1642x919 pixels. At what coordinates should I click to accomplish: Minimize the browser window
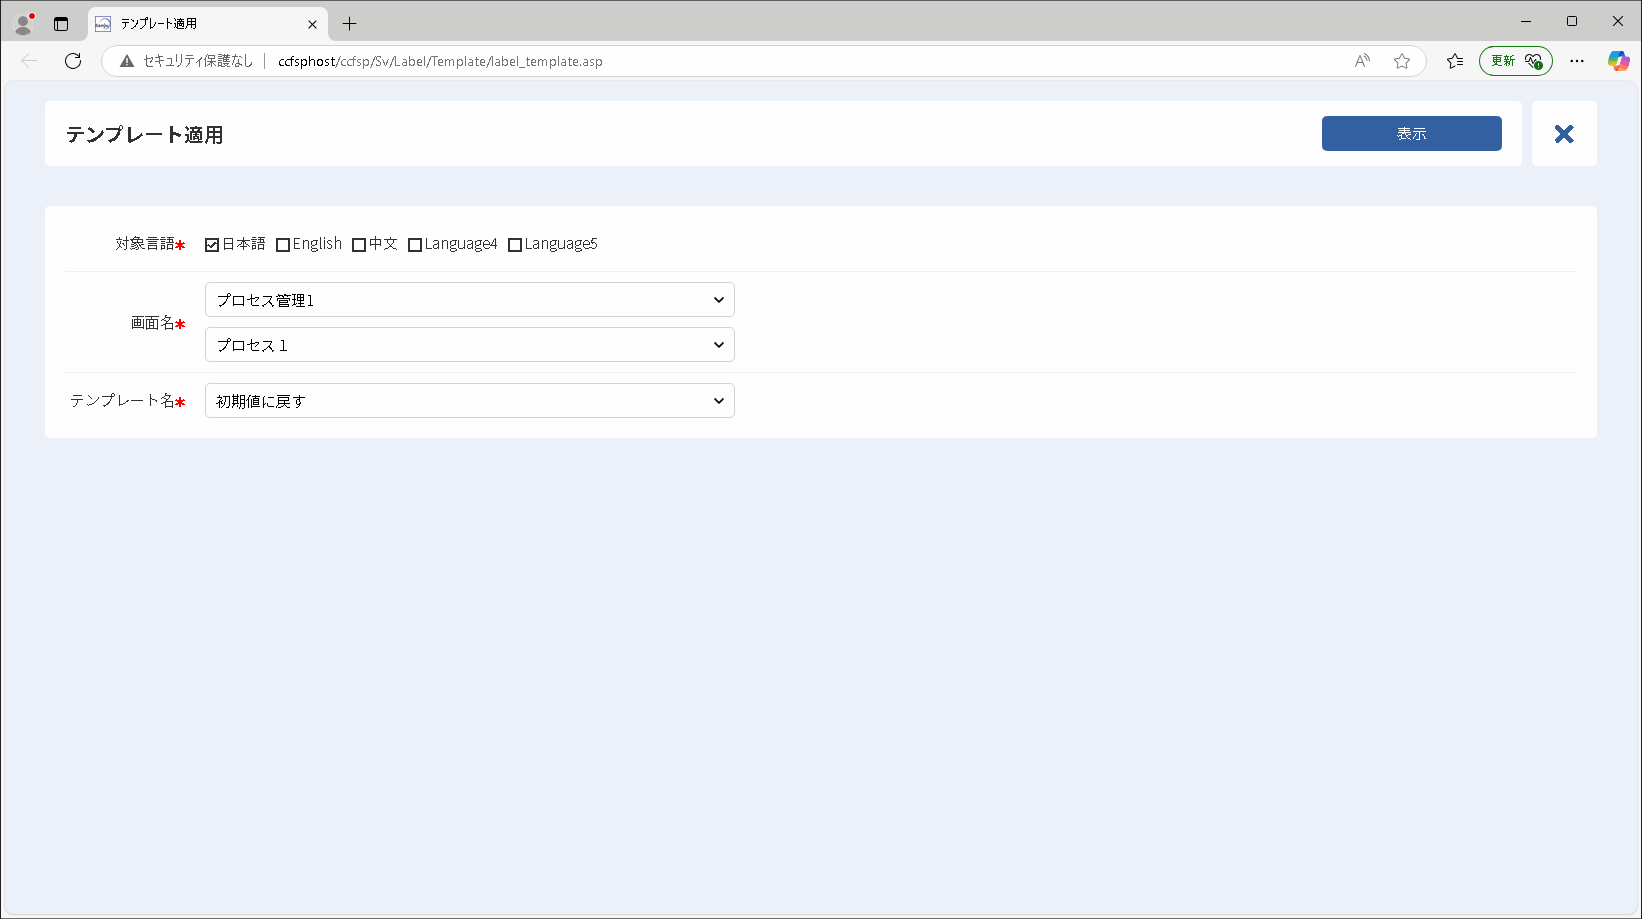click(x=1526, y=21)
